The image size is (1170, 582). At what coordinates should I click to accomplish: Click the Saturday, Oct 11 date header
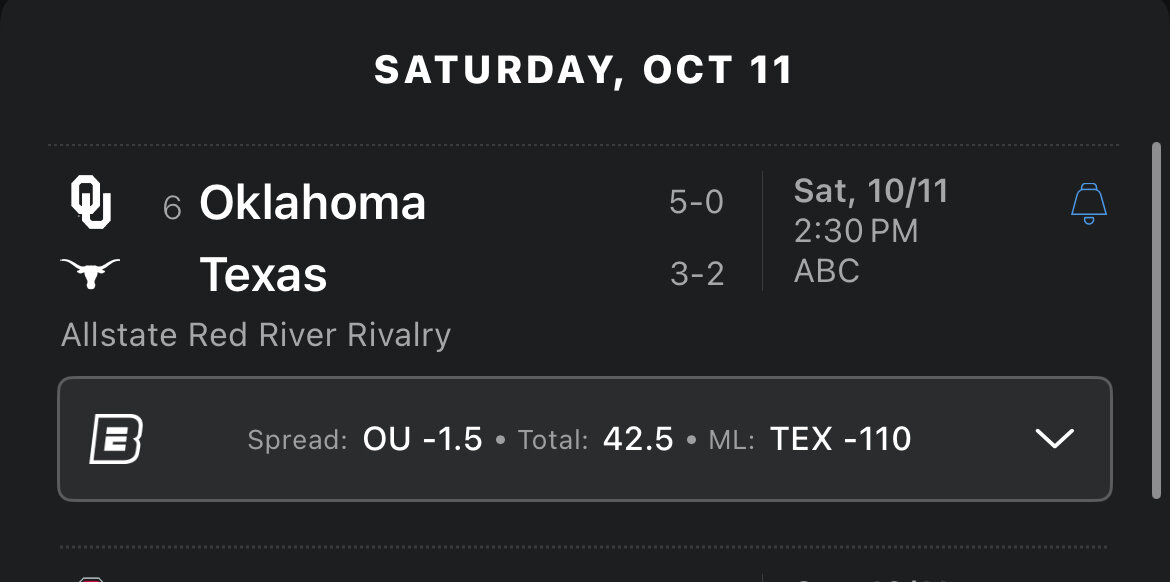point(584,70)
